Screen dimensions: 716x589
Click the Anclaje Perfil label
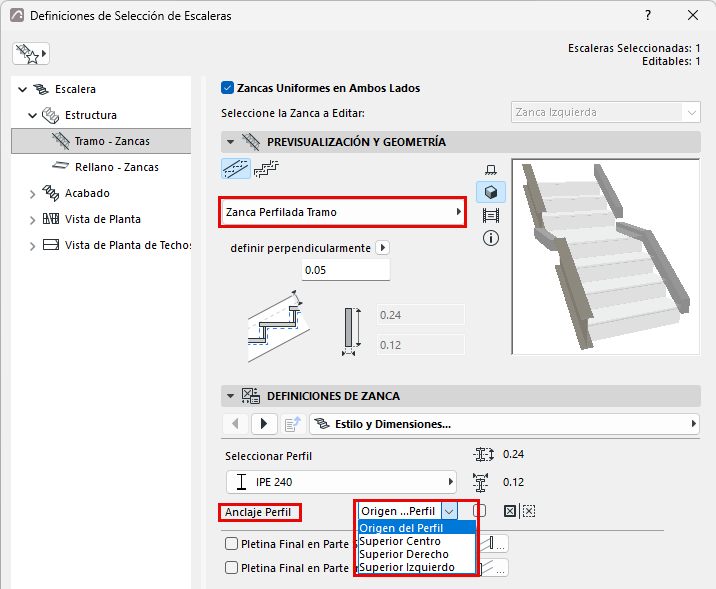(x=258, y=512)
